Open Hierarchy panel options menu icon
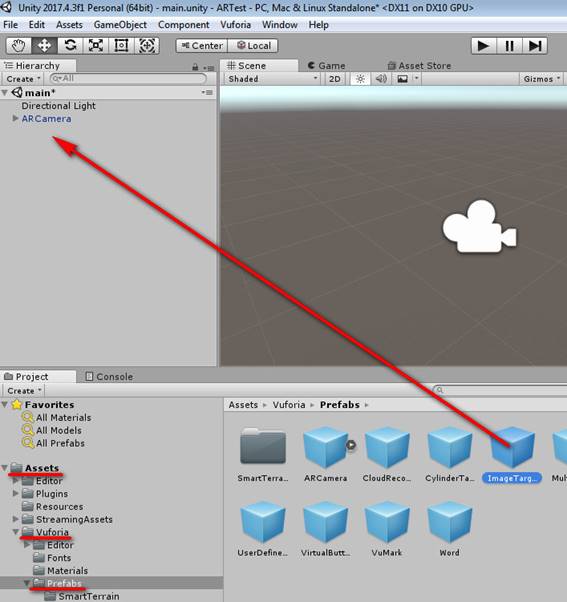 coord(209,68)
